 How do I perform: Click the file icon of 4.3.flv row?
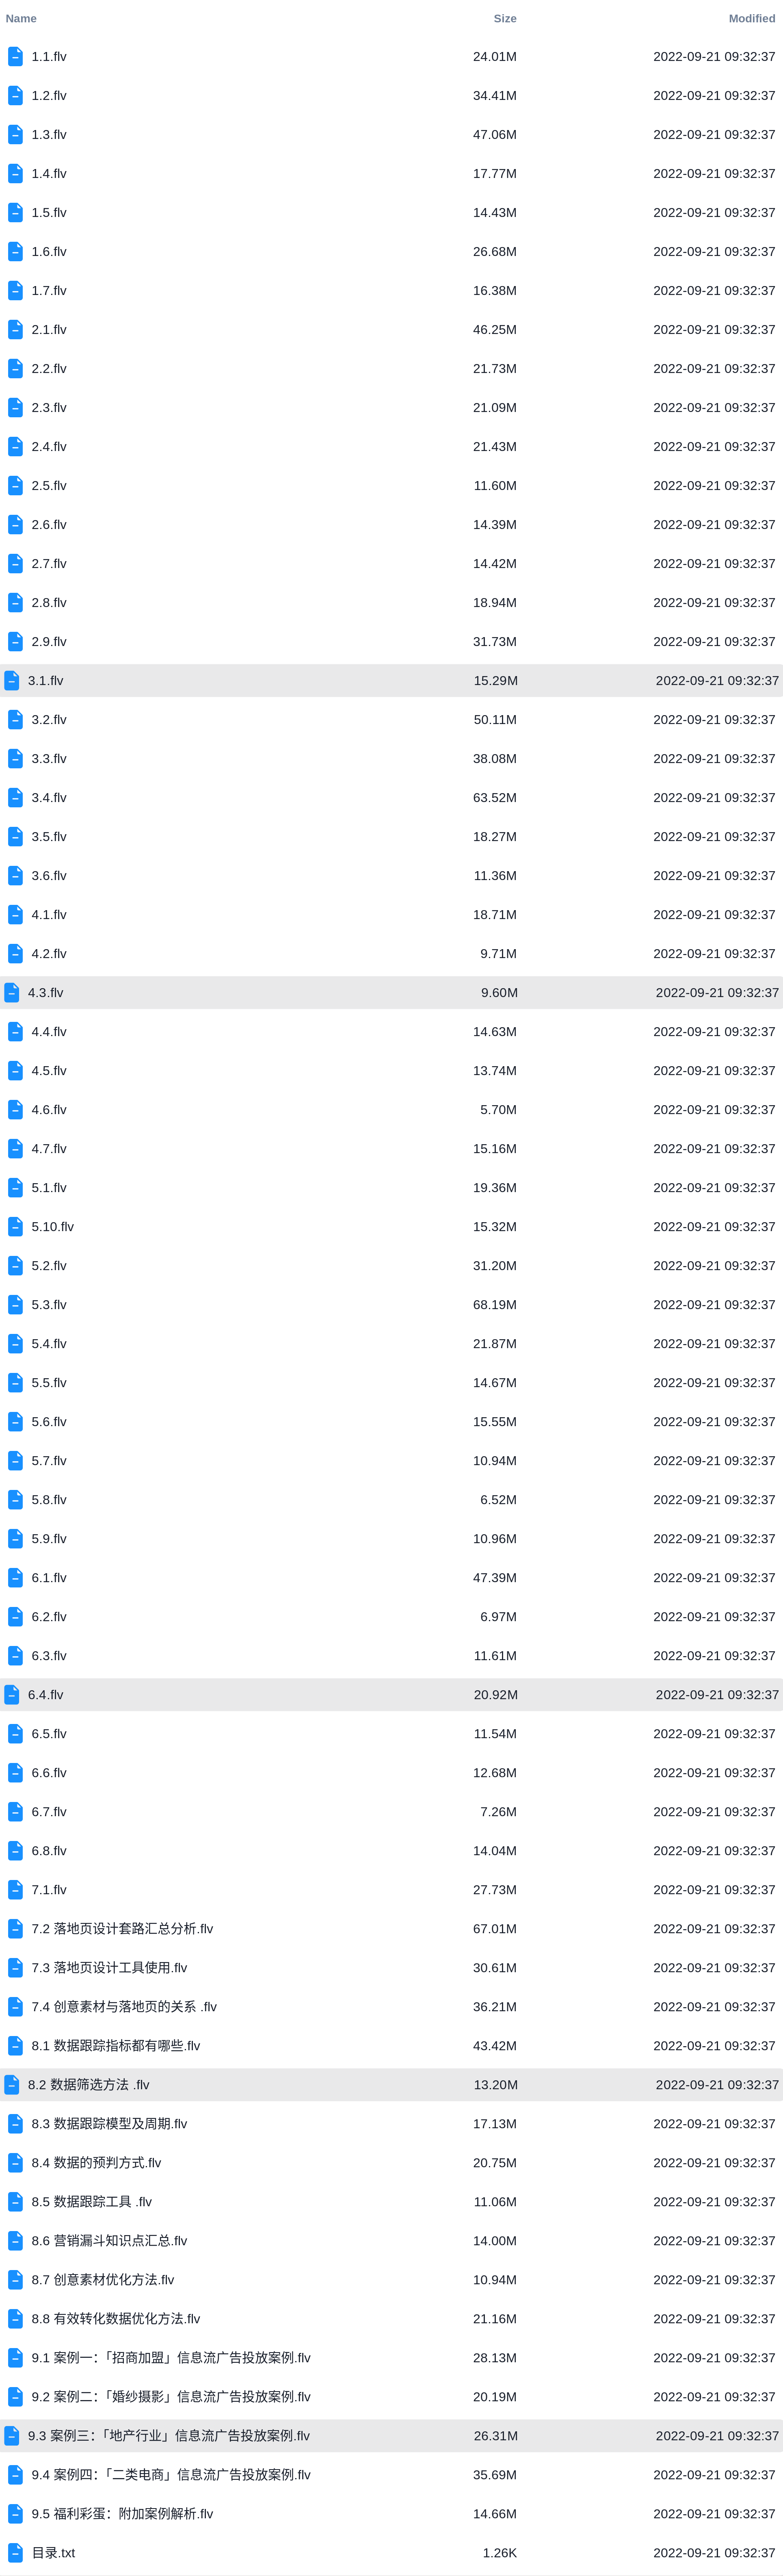click(12, 993)
